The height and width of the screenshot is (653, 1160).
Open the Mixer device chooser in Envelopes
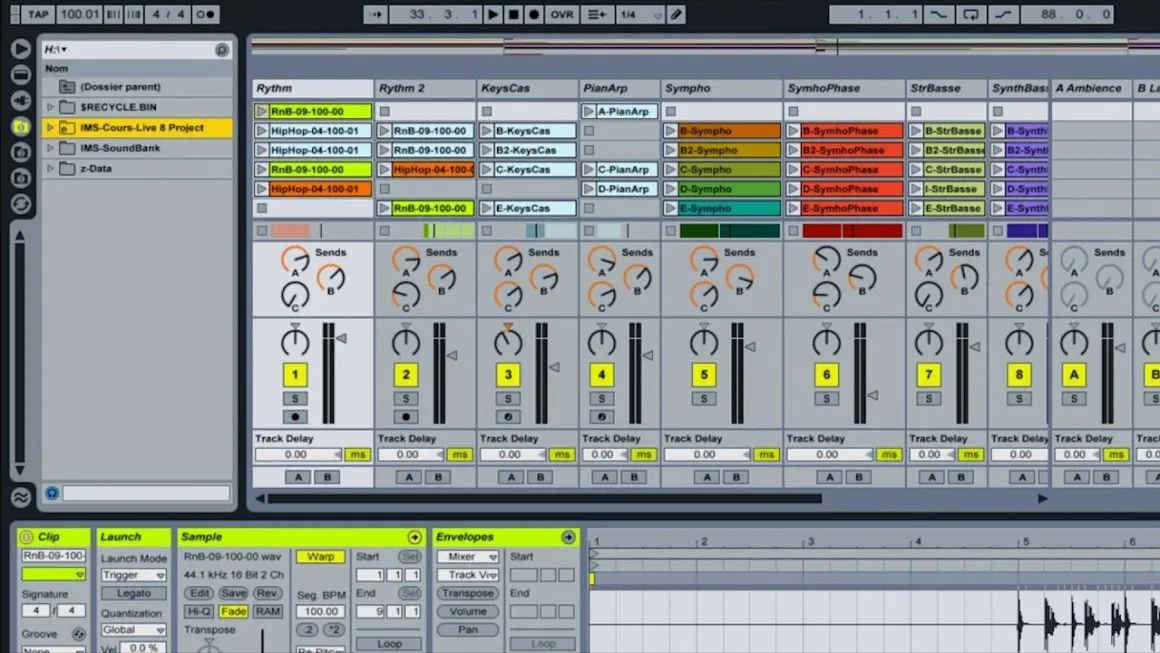467,556
